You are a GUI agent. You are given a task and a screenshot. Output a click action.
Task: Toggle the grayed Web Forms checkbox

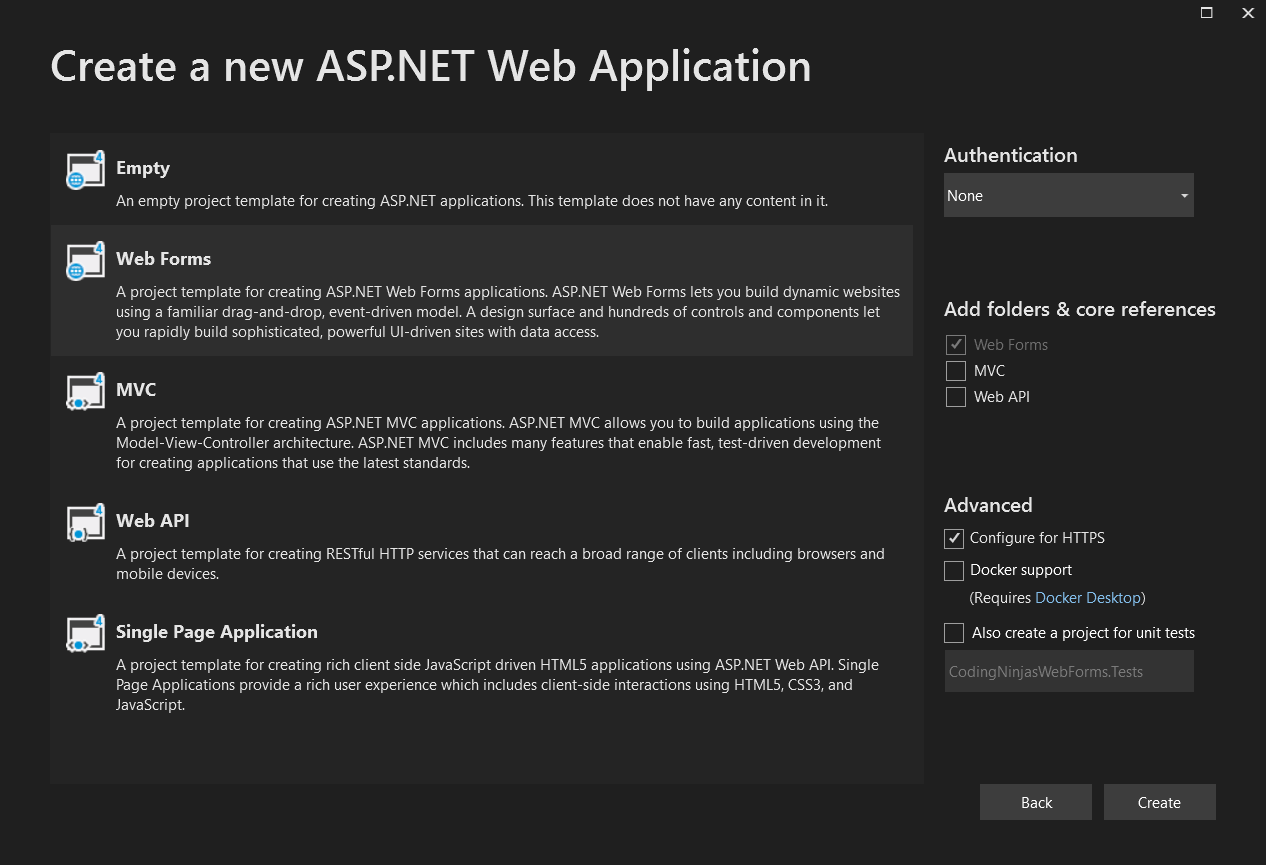pyautogui.click(x=956, y=345)
